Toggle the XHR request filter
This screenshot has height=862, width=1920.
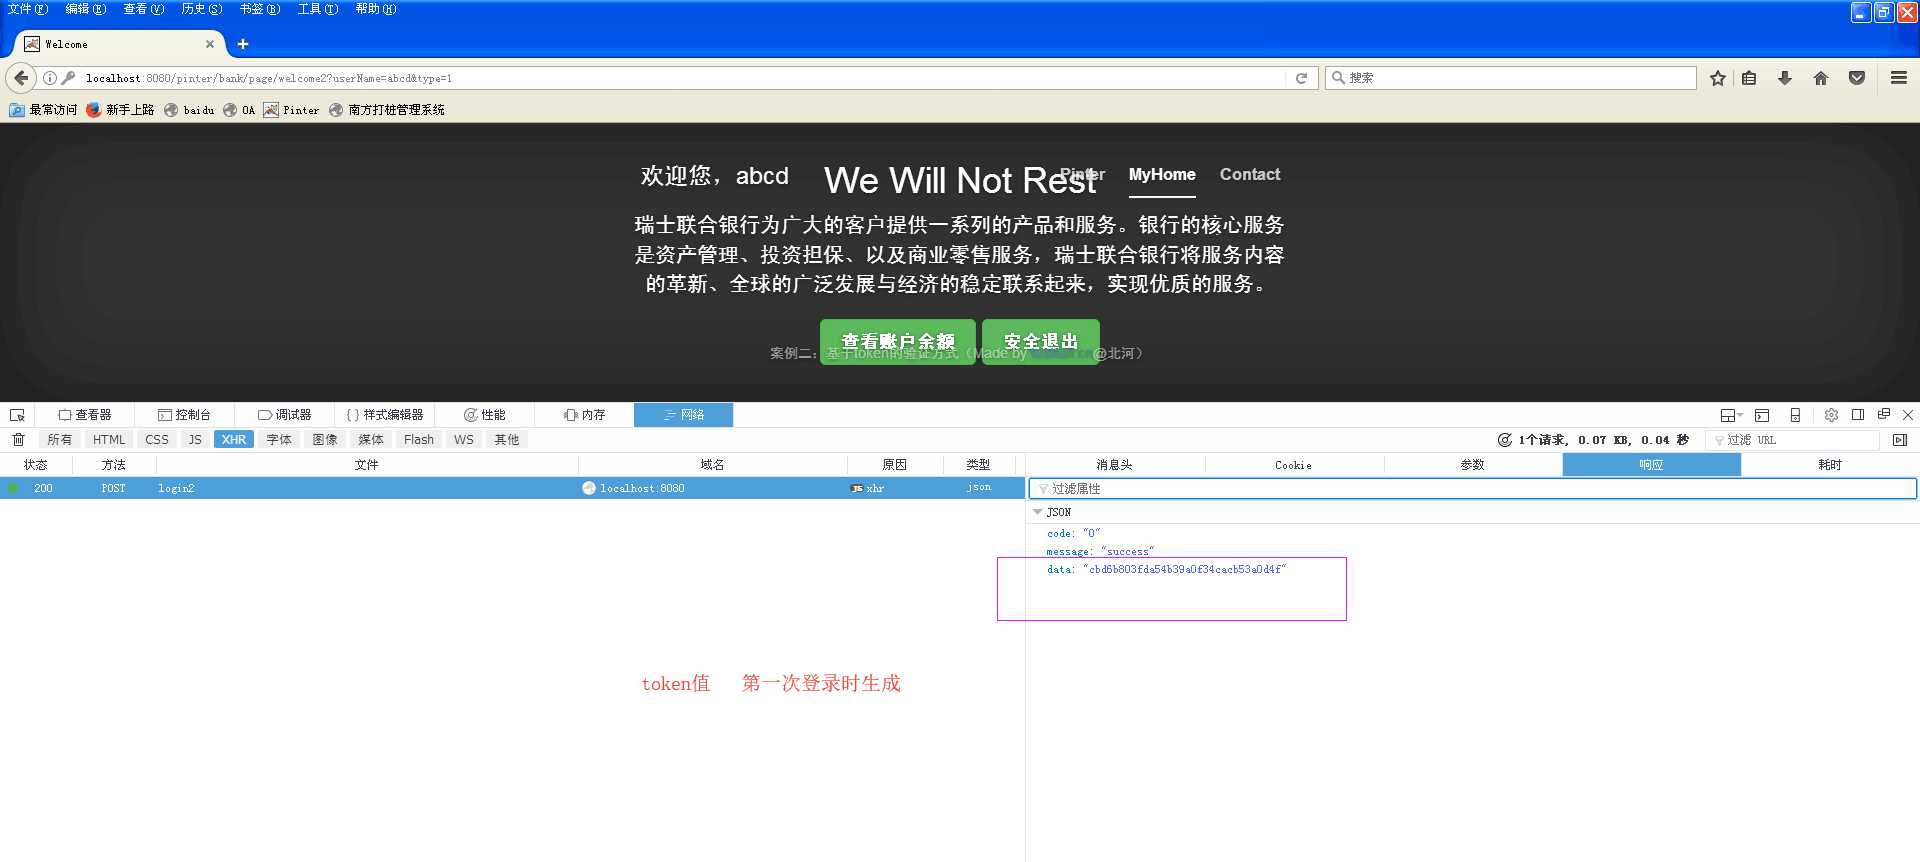point(234,440)
